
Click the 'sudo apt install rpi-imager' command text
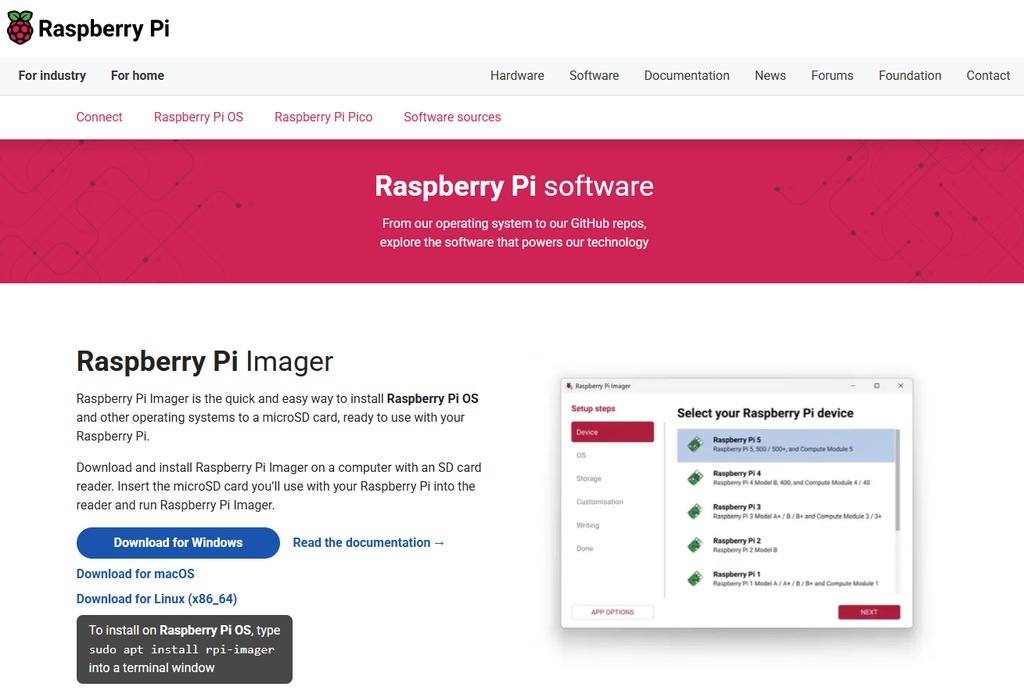[182, 649]
